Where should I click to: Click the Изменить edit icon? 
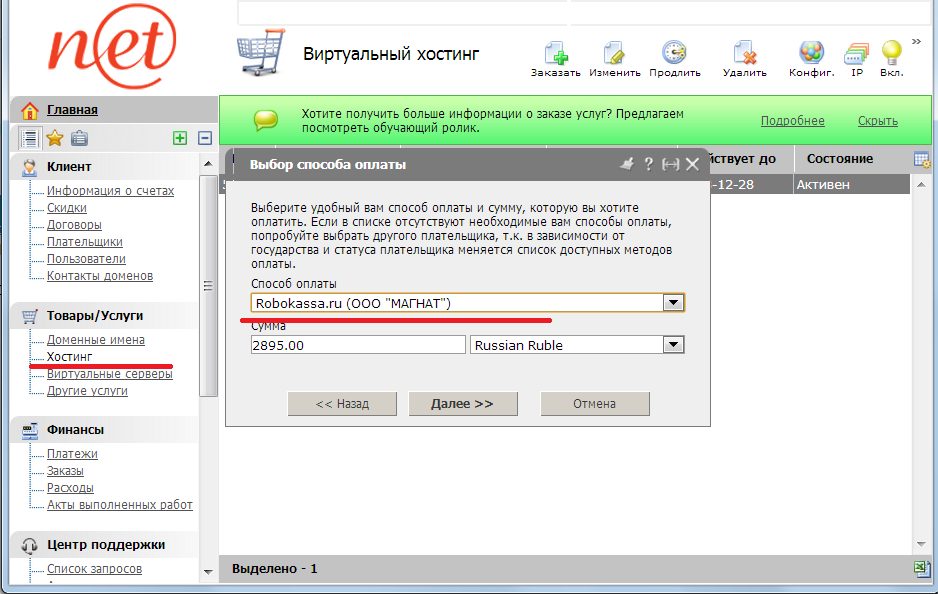coord(614,54)
